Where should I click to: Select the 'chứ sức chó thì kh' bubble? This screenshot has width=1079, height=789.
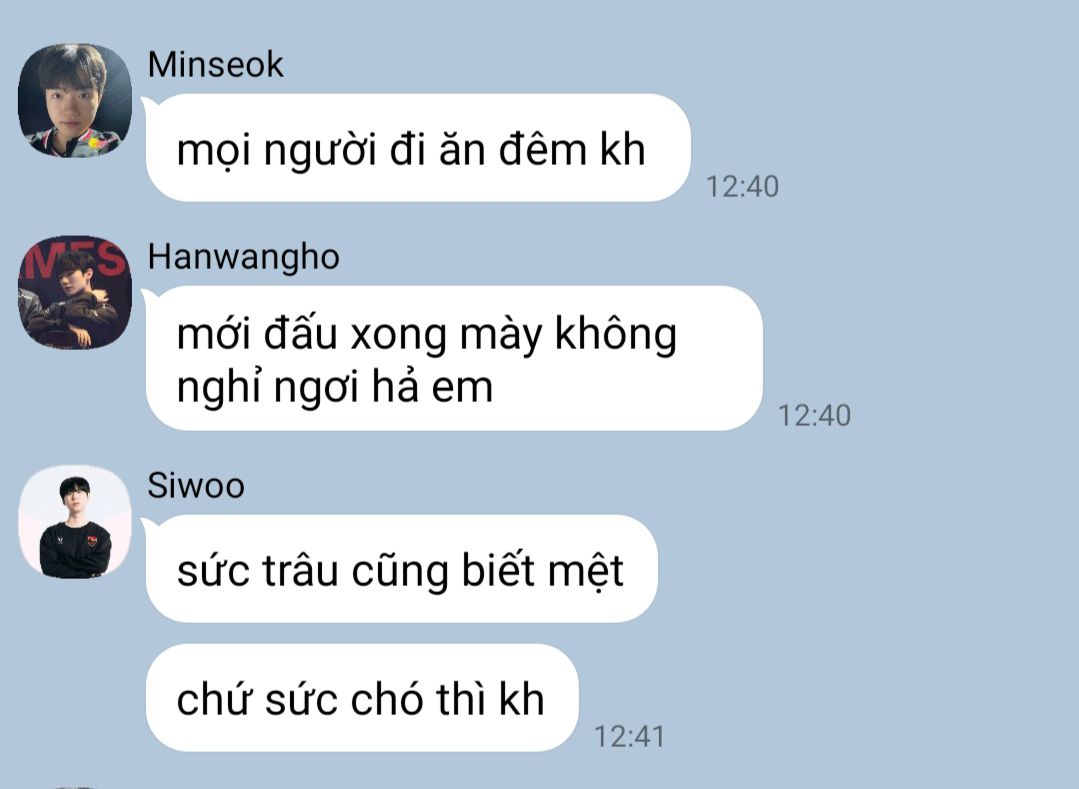pos(362,698)
